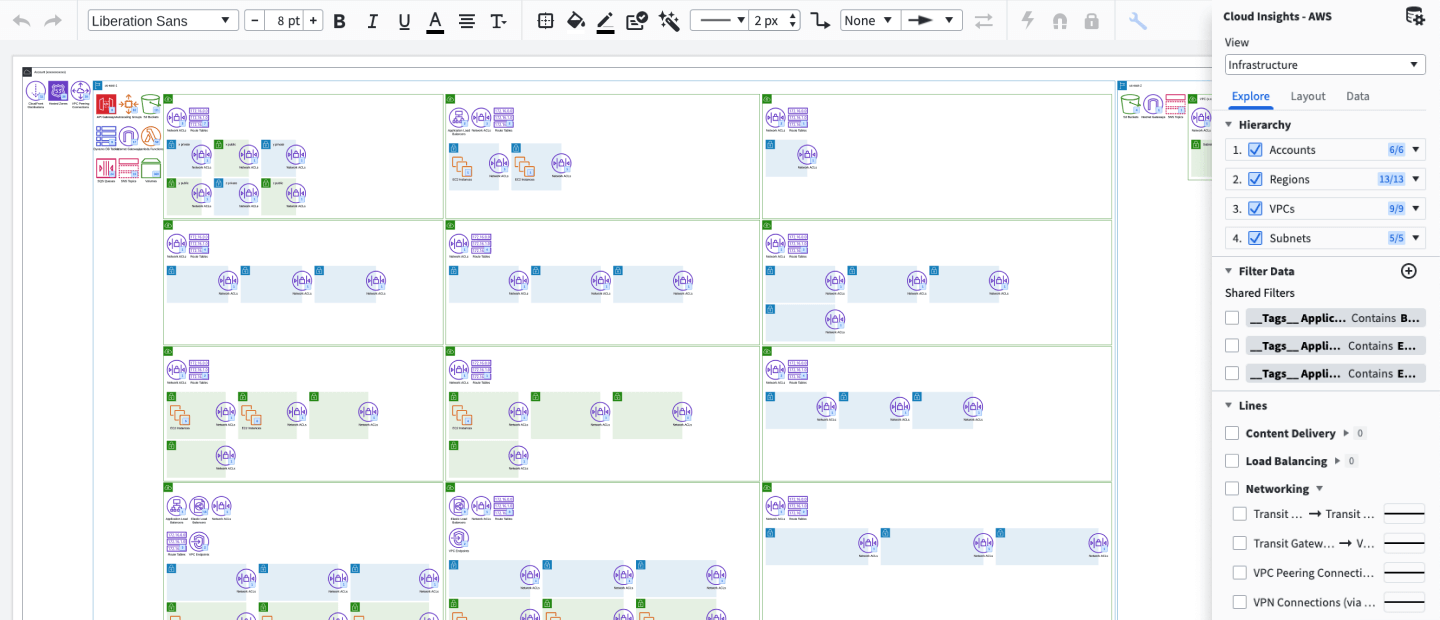Screen dimensions: 1440x620
Task: Expand the Regions 13/13 dropdown arrow
Action: click(1416, 179)
